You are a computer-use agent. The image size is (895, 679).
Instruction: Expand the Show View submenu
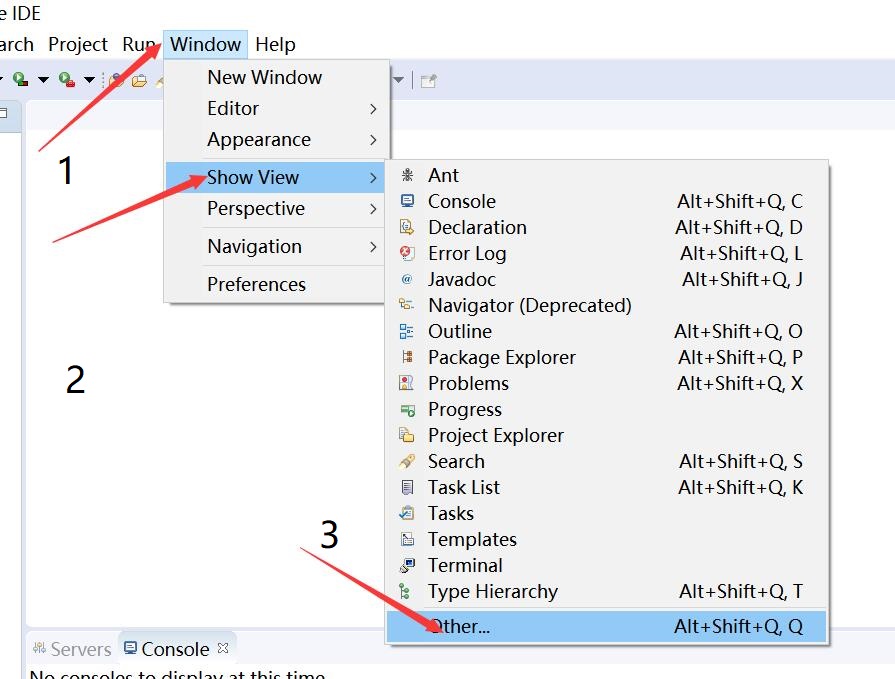click(276, 177)
